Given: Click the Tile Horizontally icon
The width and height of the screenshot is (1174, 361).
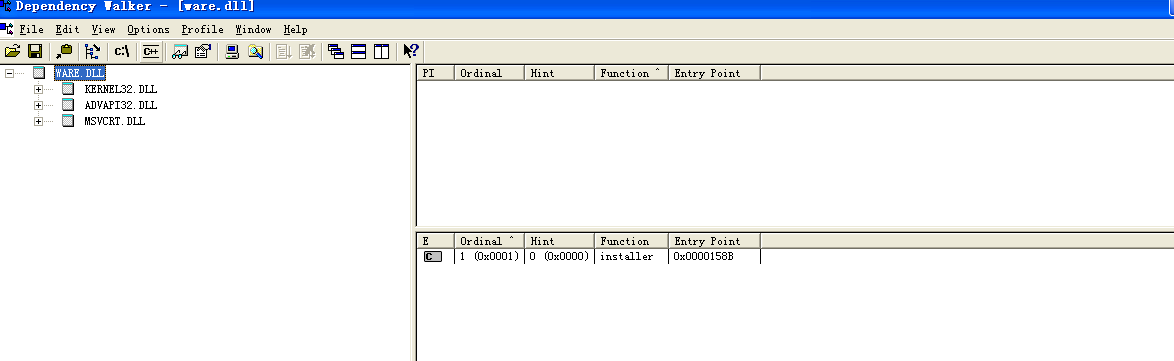Looking at the screenshot, I should (359, 52).
